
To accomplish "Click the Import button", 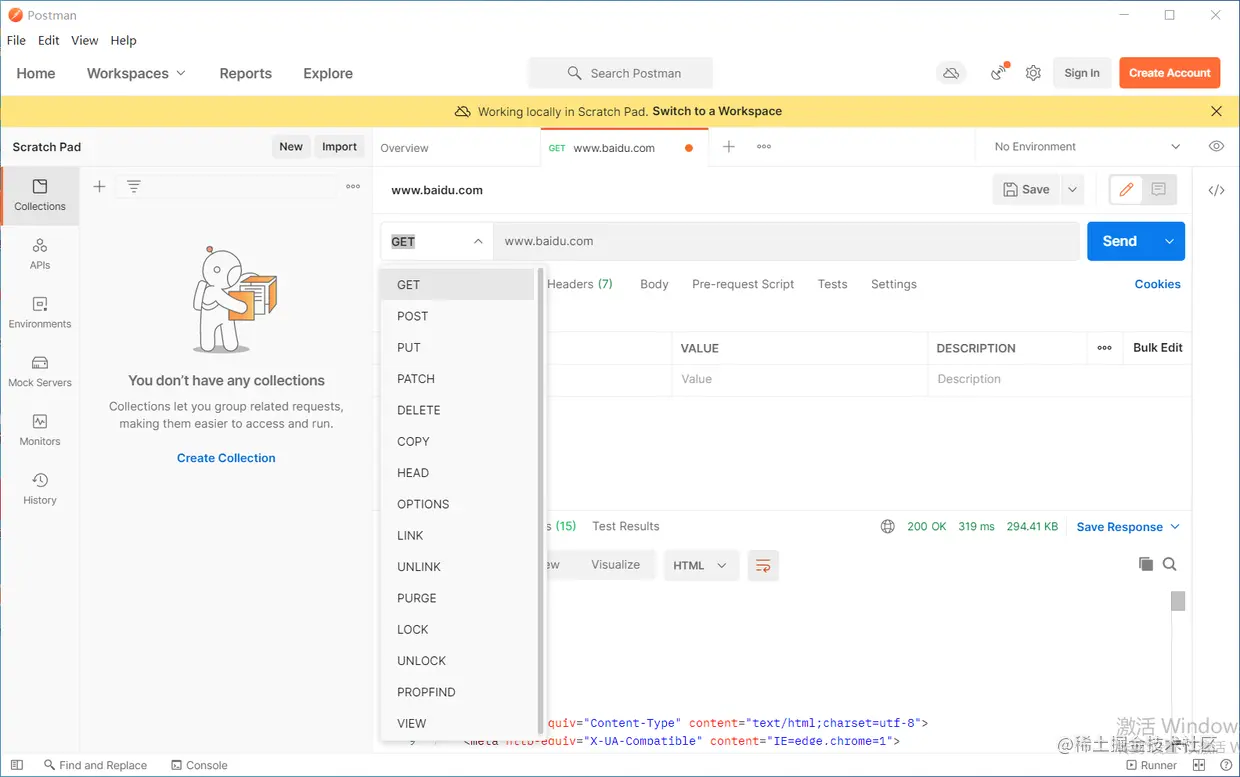I will pyautogui.click(x=339, y=147).
